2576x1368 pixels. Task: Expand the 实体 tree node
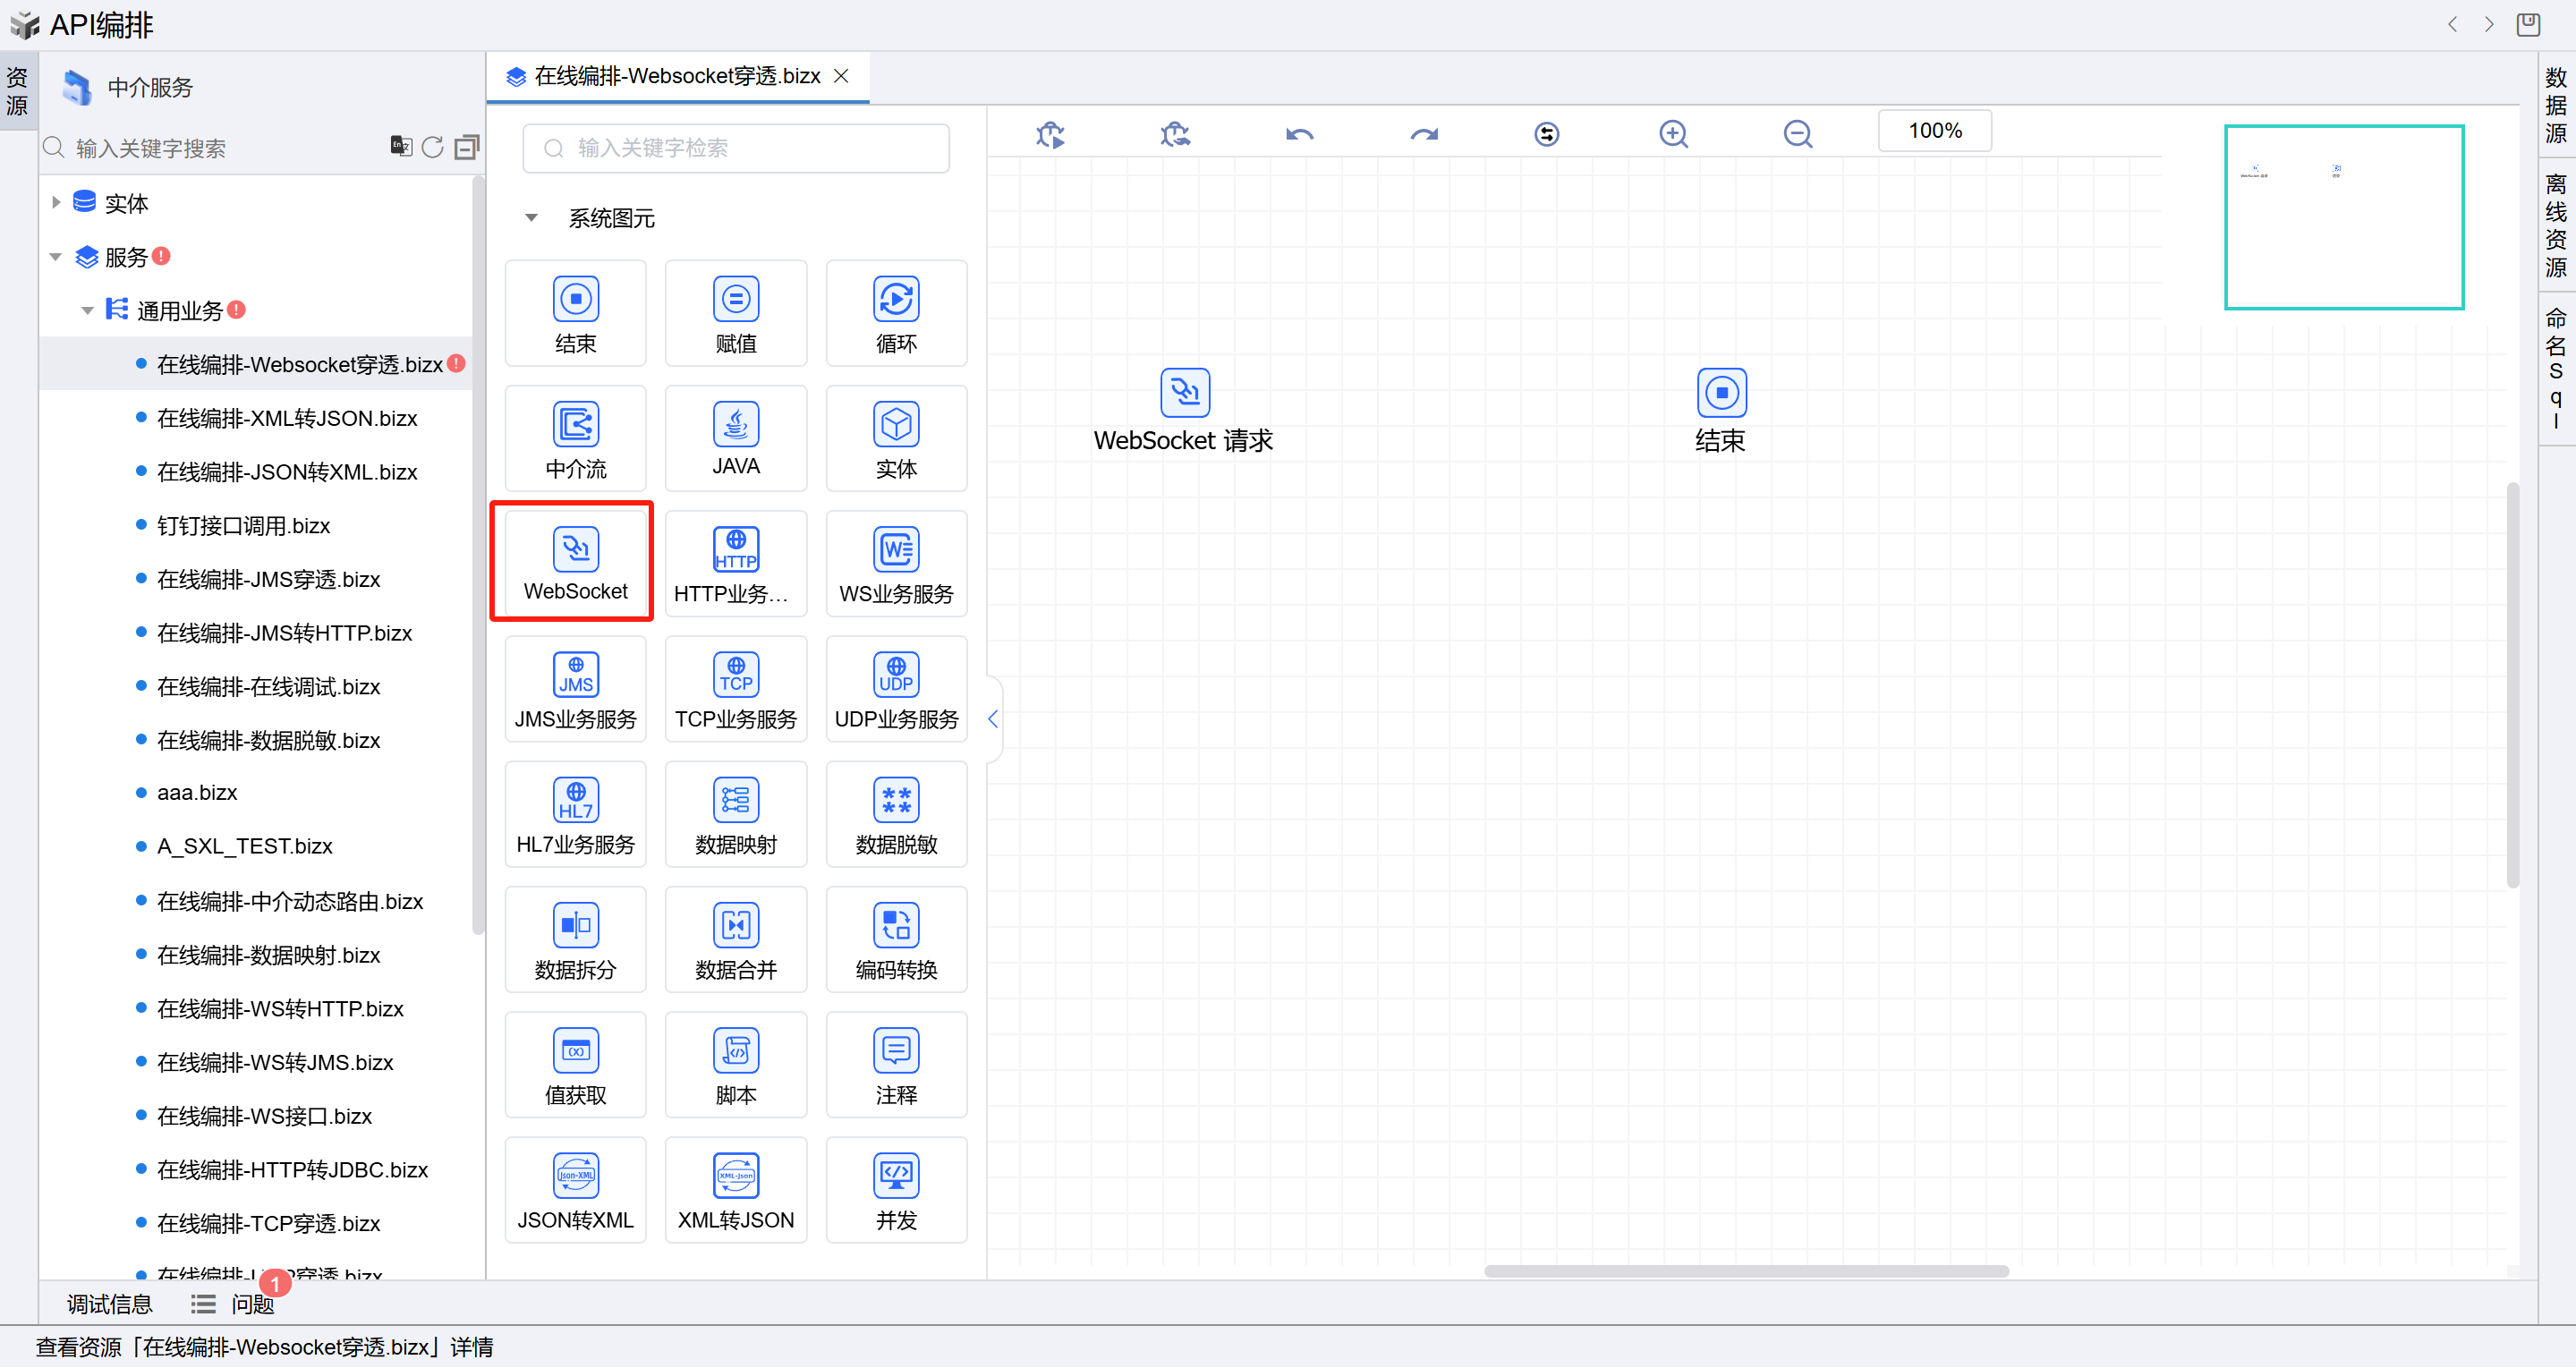[x=56, y=203]
